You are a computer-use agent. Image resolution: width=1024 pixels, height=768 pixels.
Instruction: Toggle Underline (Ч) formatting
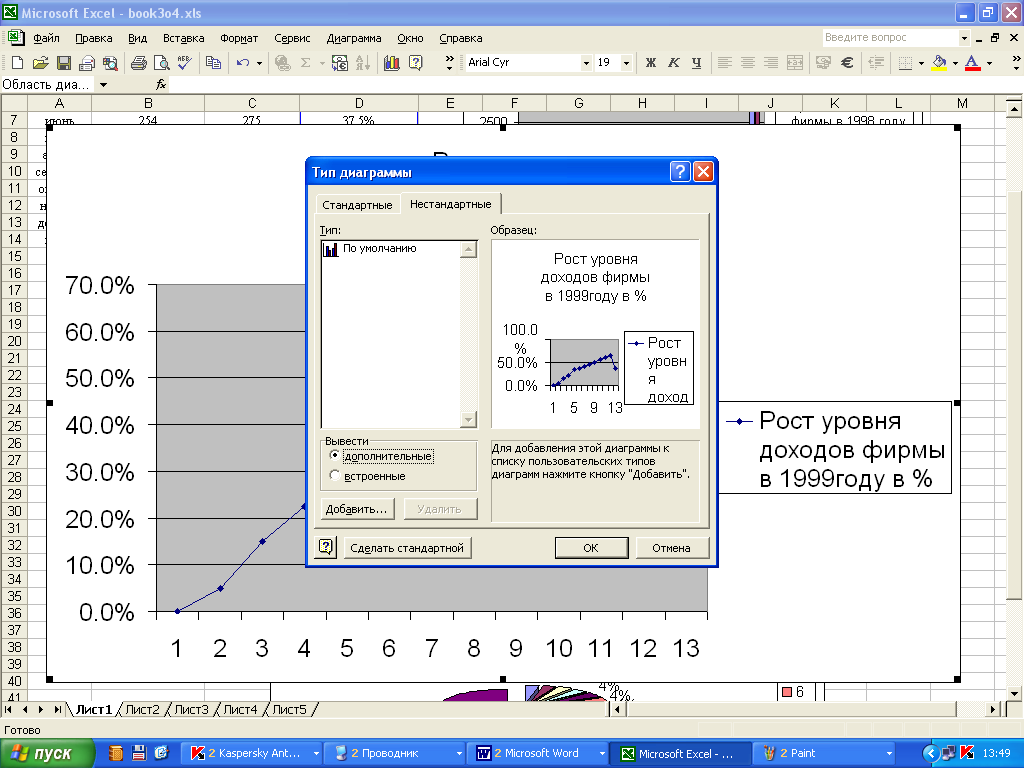[x=696, y=63]
